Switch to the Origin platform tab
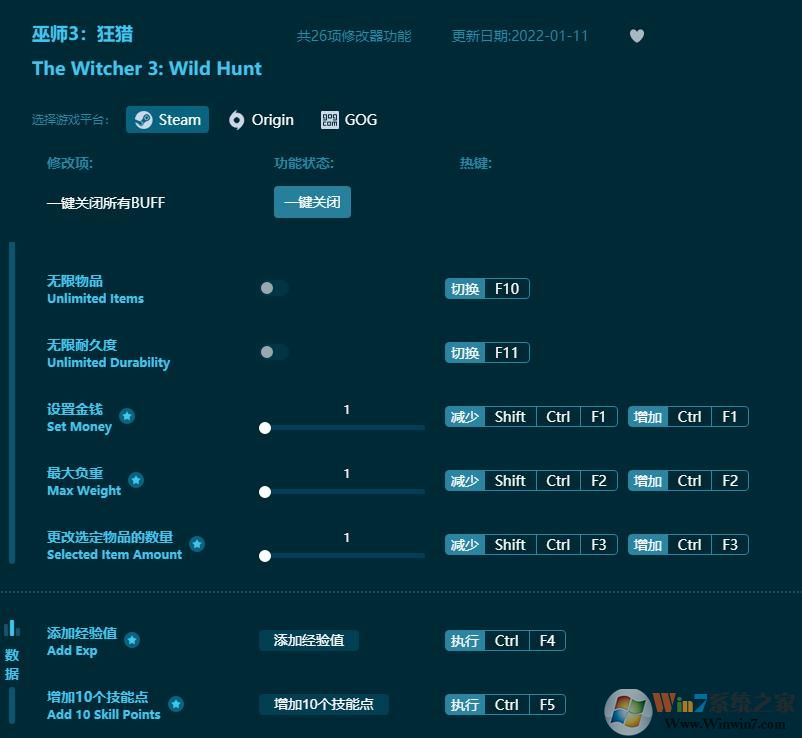 [x=260, y=119]
